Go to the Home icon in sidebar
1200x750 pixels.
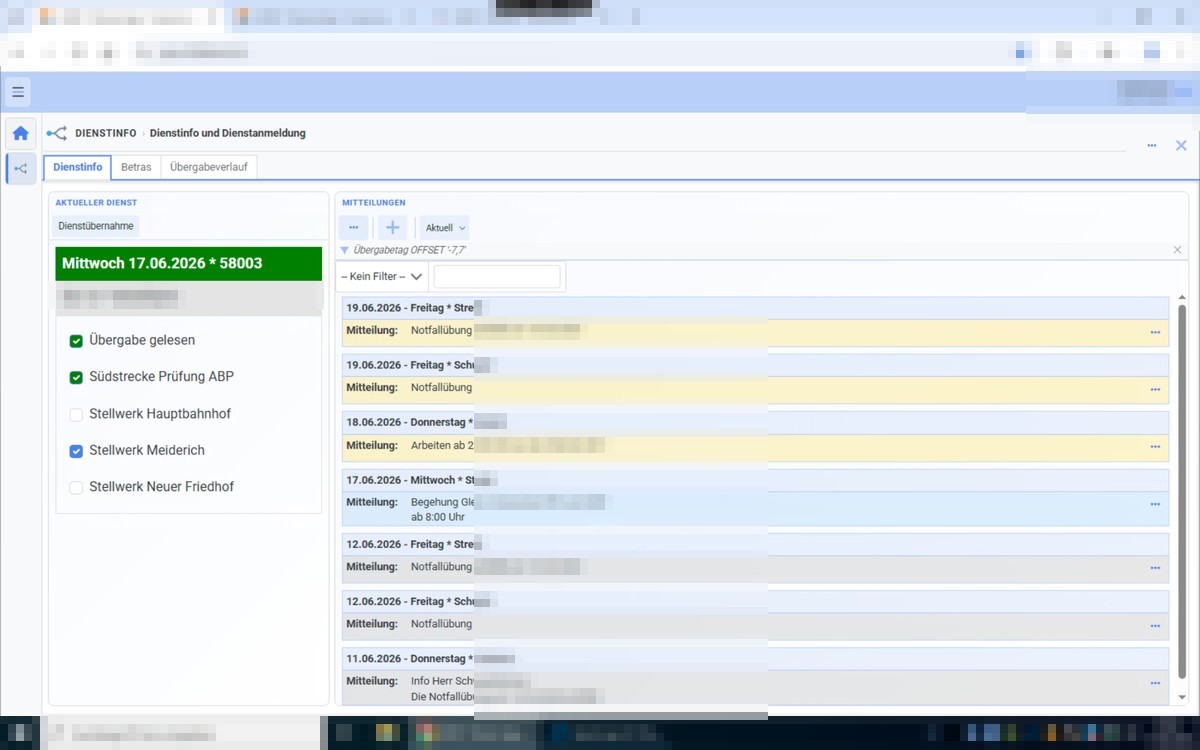20,133
